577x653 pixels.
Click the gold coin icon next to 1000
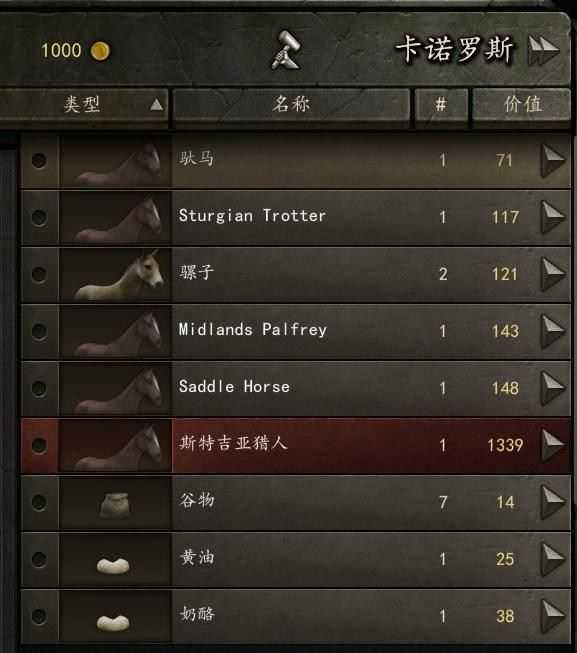coord(100,51)
